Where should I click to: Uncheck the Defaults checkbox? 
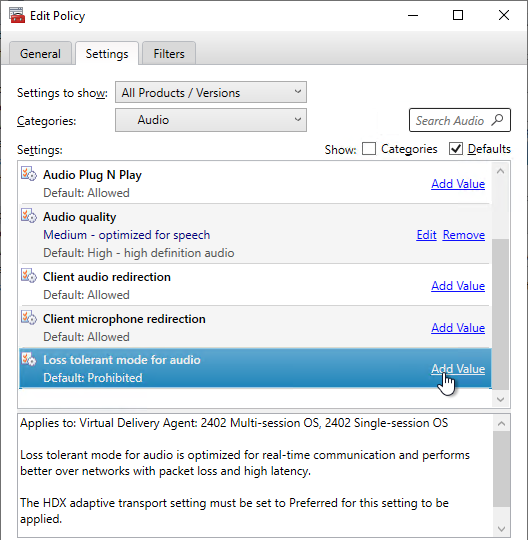coord(456,149)
